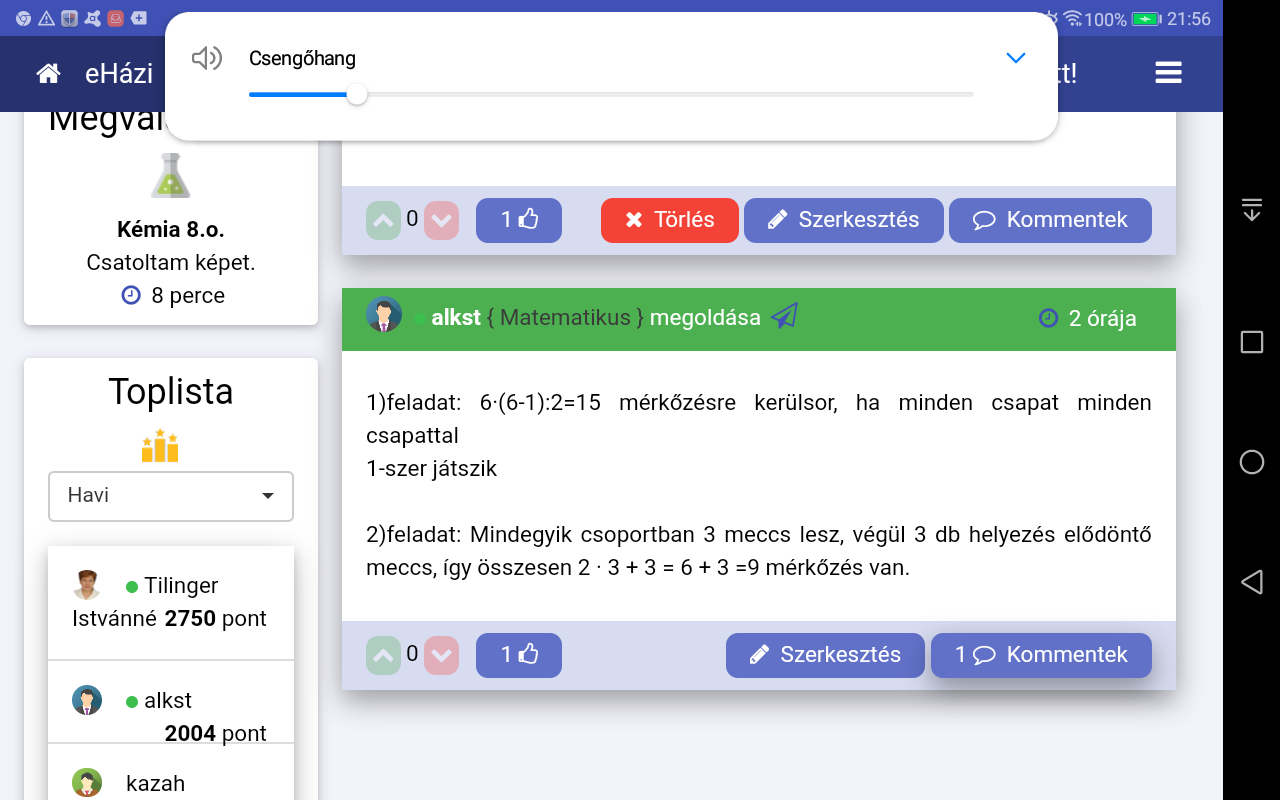This screenshot has height=800, width=1280.
Task: Open the Kémia 8.o. question card
Action: click(x=171, y=230)
